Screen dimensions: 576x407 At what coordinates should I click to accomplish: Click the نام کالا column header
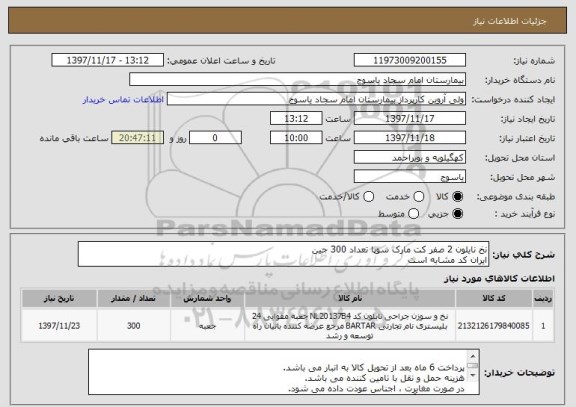(350, 298)
